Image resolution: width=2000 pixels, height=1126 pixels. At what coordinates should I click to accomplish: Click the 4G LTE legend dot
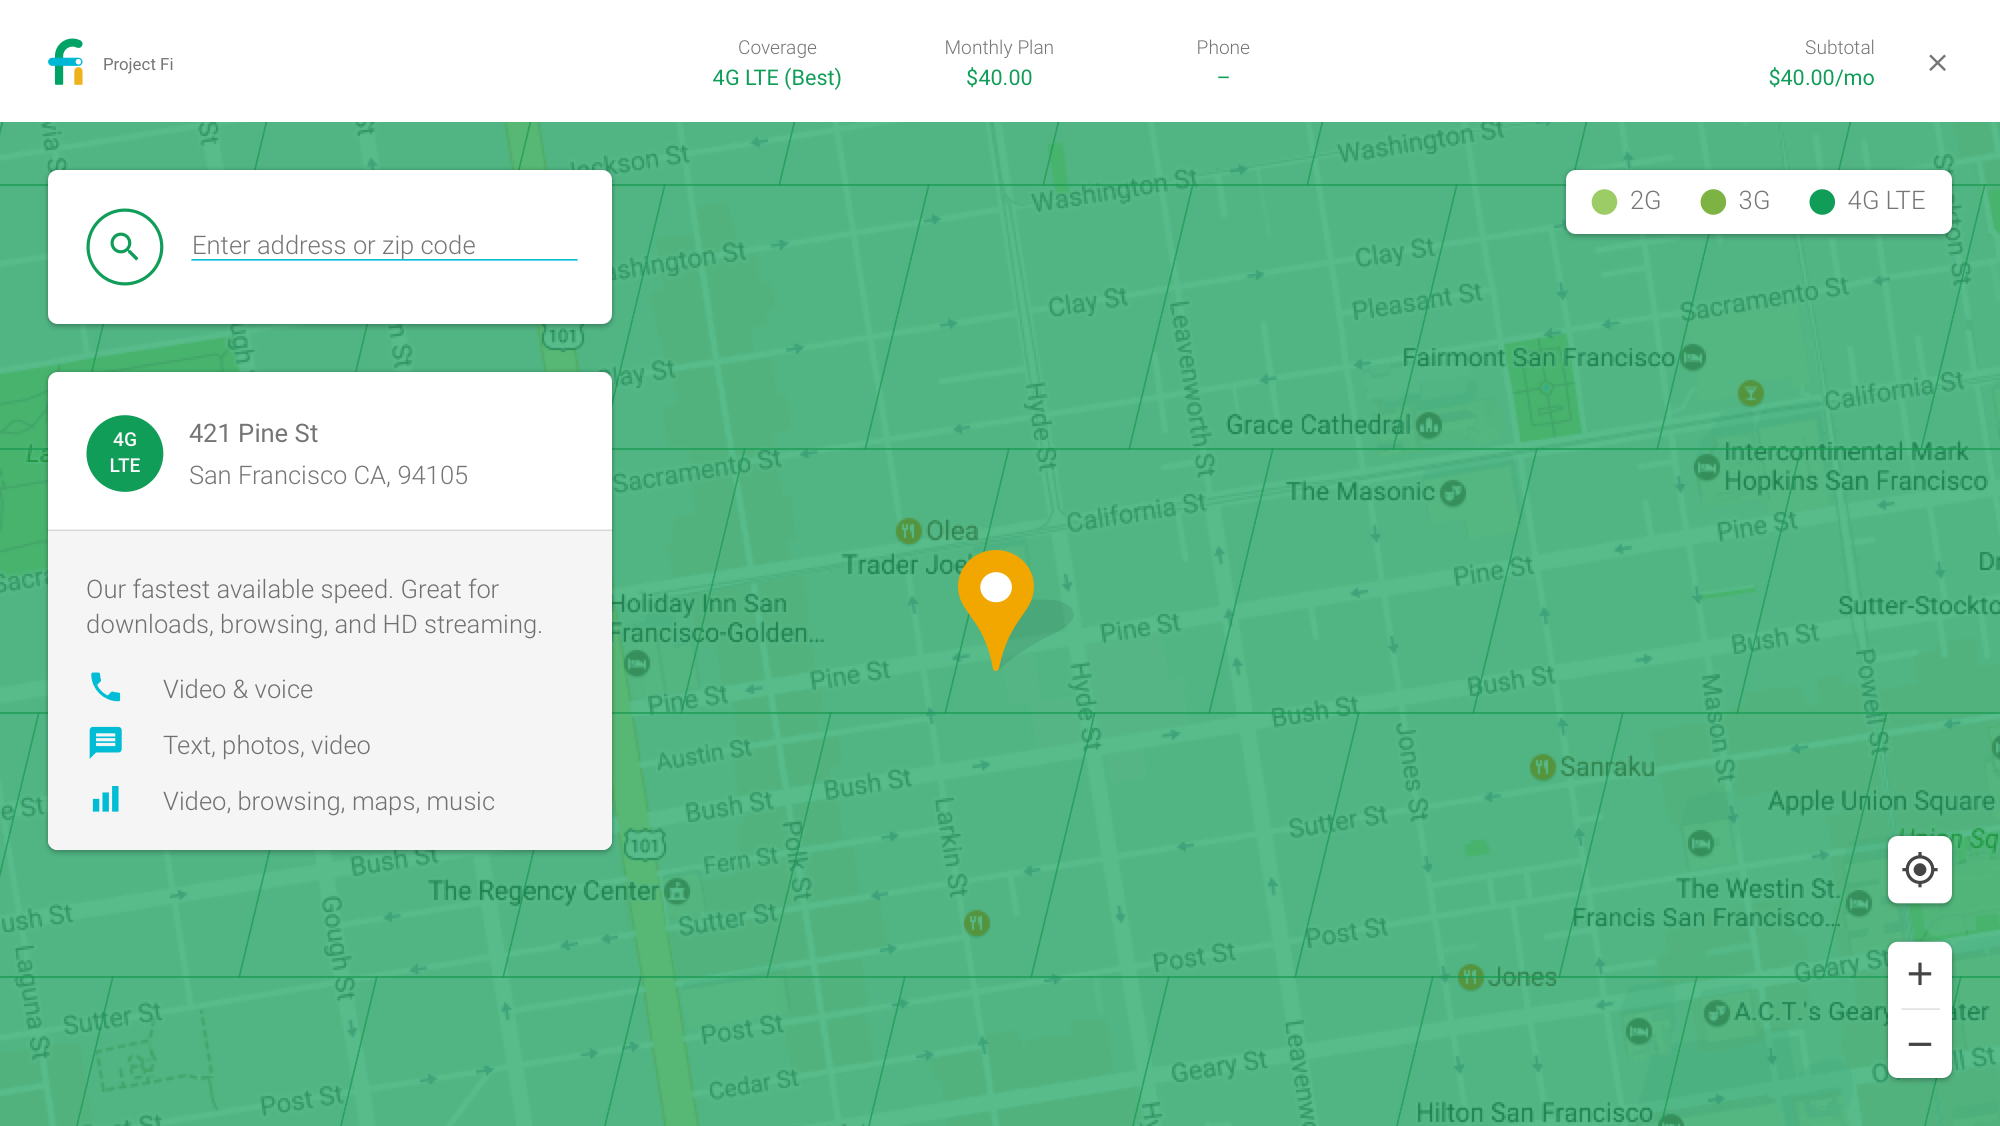(1822, 202)
